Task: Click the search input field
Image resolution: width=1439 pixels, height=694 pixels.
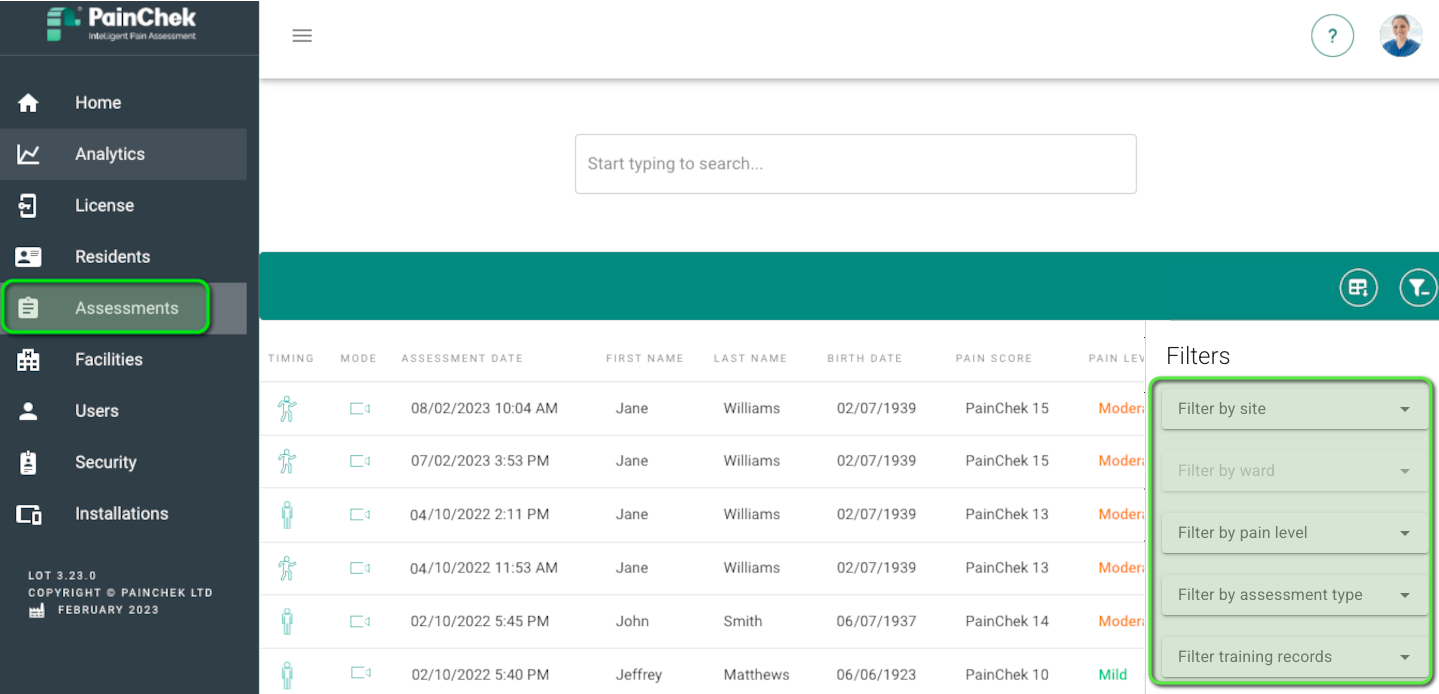Action: click(x=855, y=164)
